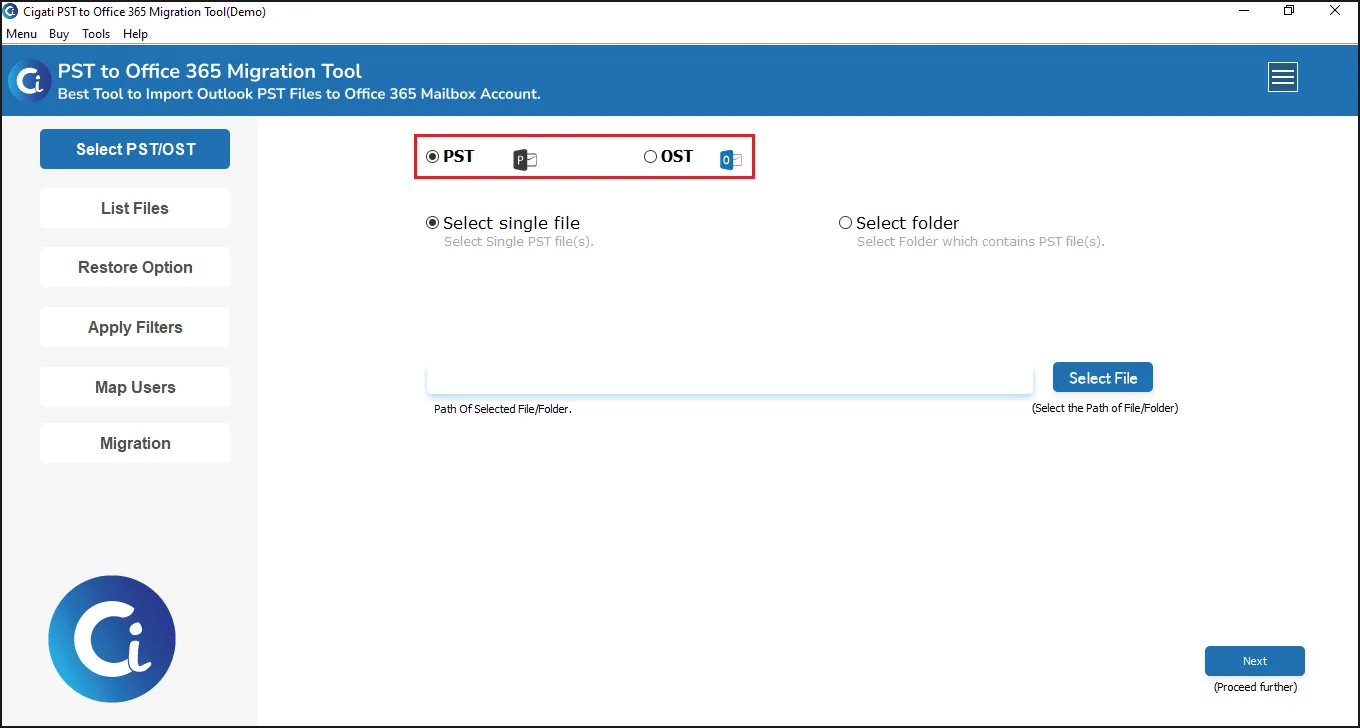Click 'Select Single PST file(s).' description text
The image size is (1360, 728).
click(x=519, y=242)
